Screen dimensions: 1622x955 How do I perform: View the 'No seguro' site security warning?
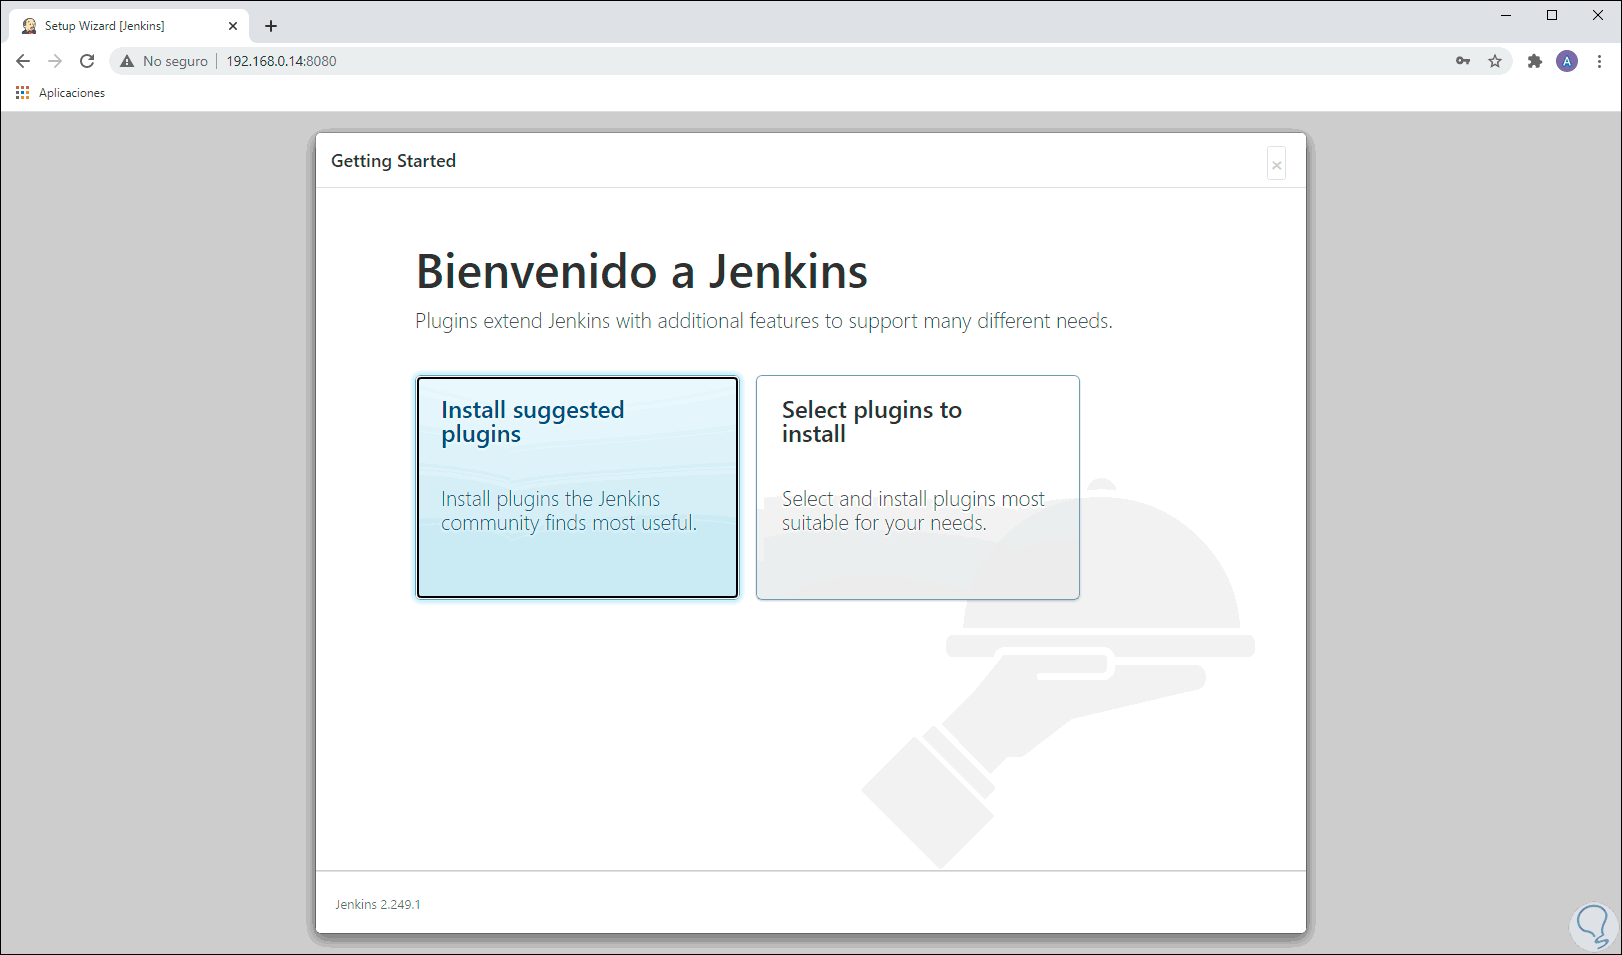click(164, 61)
